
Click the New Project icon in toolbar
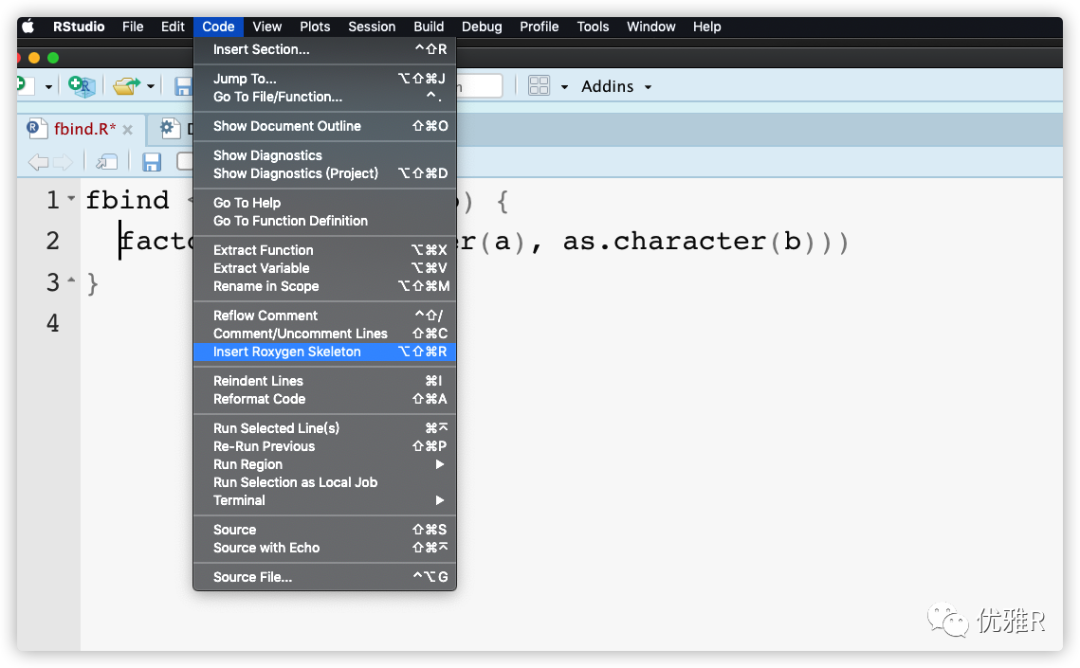(81, 86)
